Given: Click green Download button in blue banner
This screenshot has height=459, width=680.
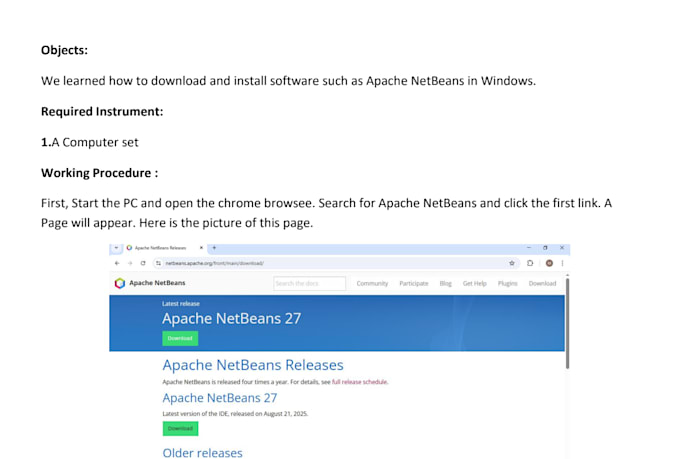Looking at the screenshot, I should 180,338.
